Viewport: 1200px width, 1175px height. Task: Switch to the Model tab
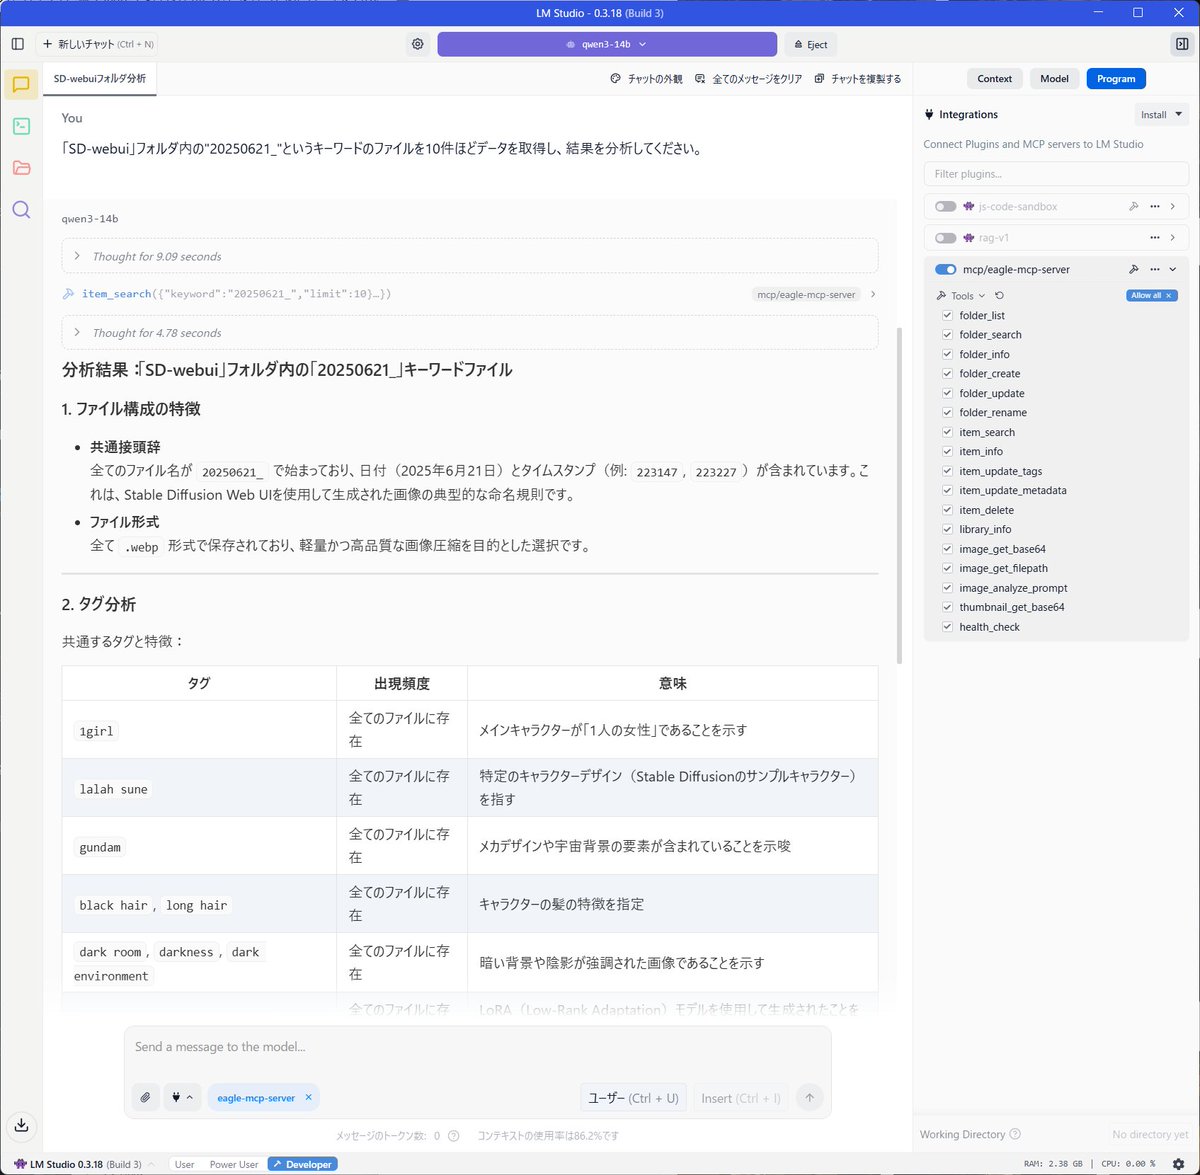[x=1054, y=79]
